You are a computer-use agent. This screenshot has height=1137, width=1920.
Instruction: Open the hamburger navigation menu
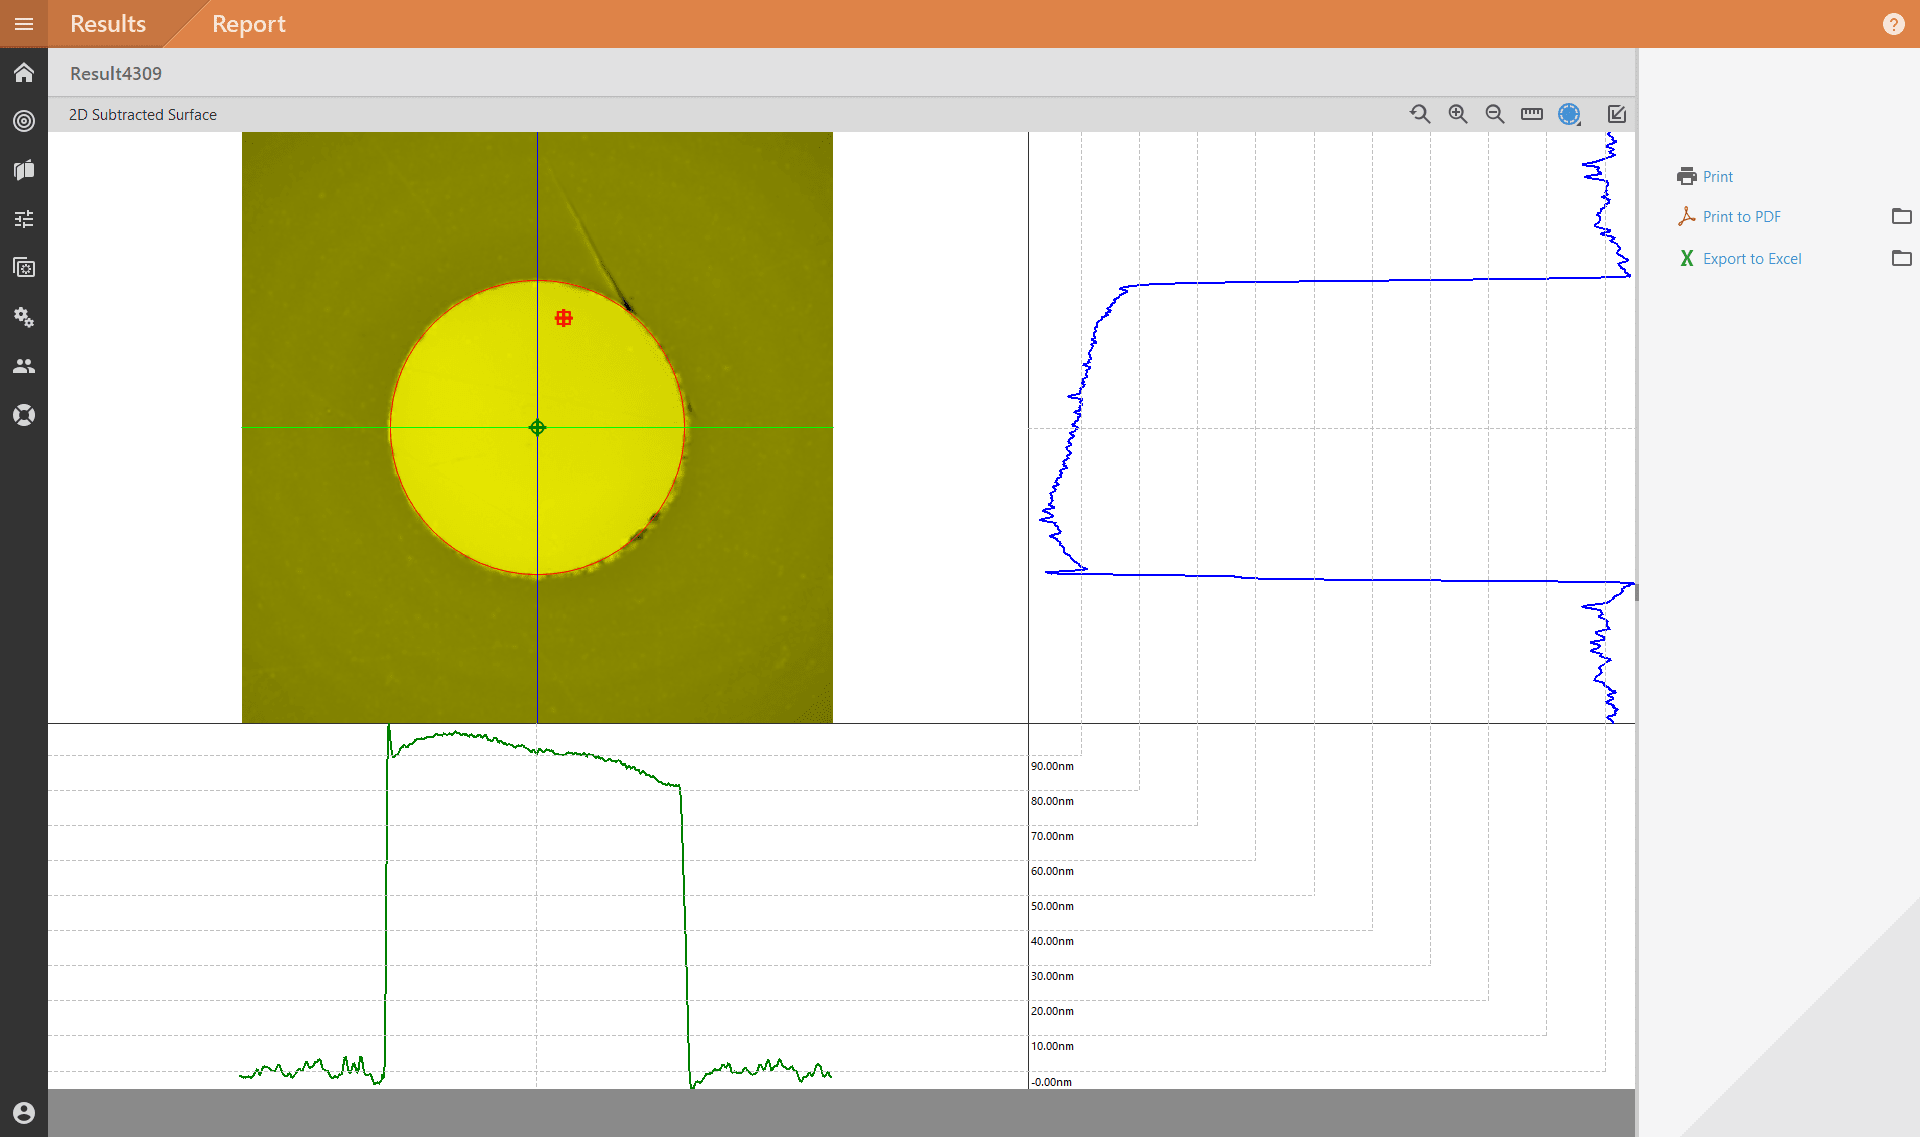click(24, 24)
